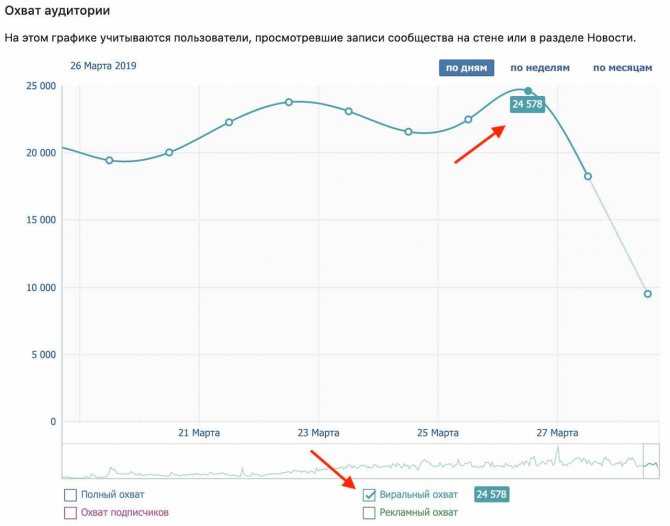Enable the Рекламный охват checkbox
The width and height of the screenshot is (670, 526).
point(369,512)
